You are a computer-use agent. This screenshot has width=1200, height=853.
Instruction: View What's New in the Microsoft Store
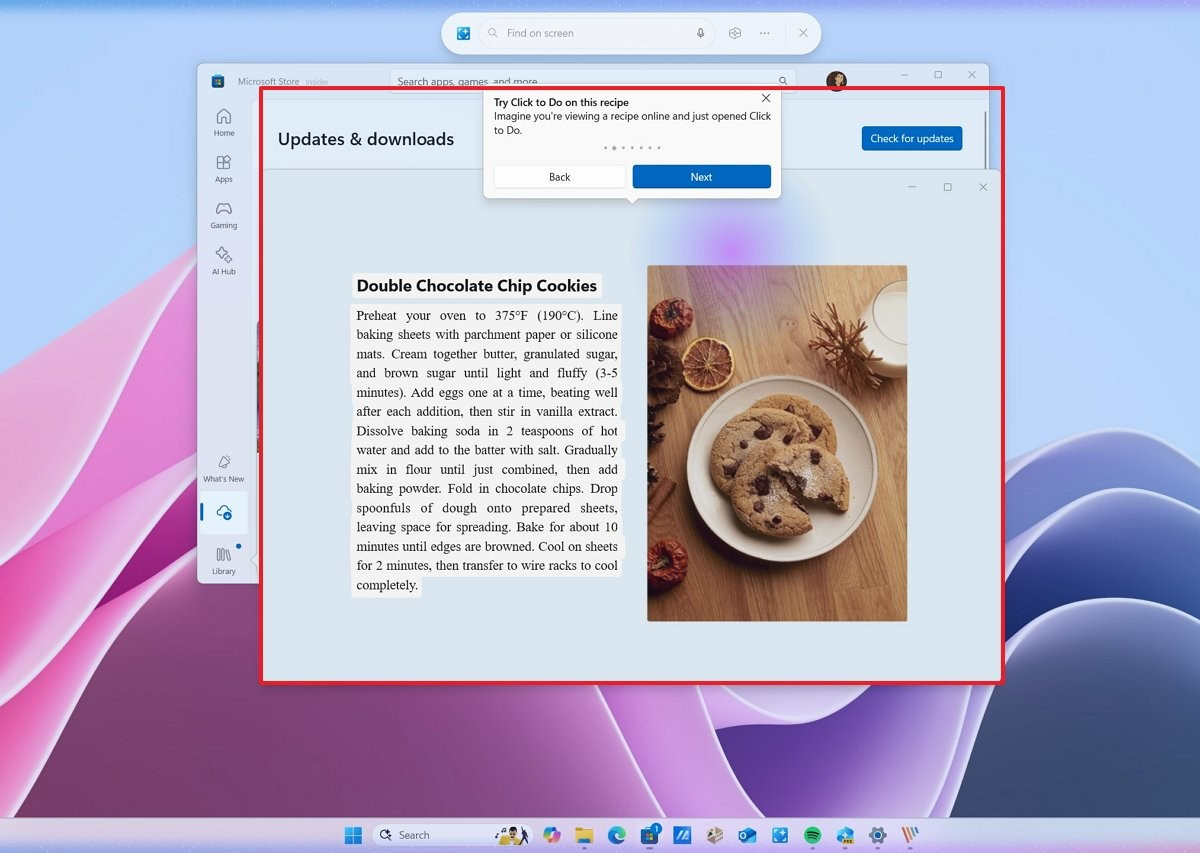point(223,469)
